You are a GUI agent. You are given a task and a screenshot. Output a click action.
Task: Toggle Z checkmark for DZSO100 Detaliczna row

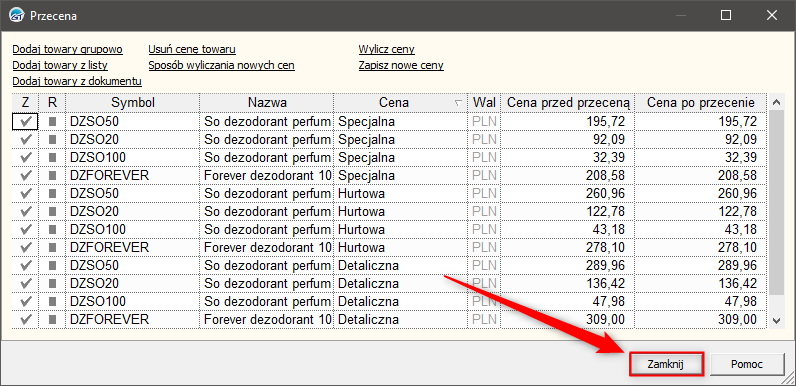(25, 302)
